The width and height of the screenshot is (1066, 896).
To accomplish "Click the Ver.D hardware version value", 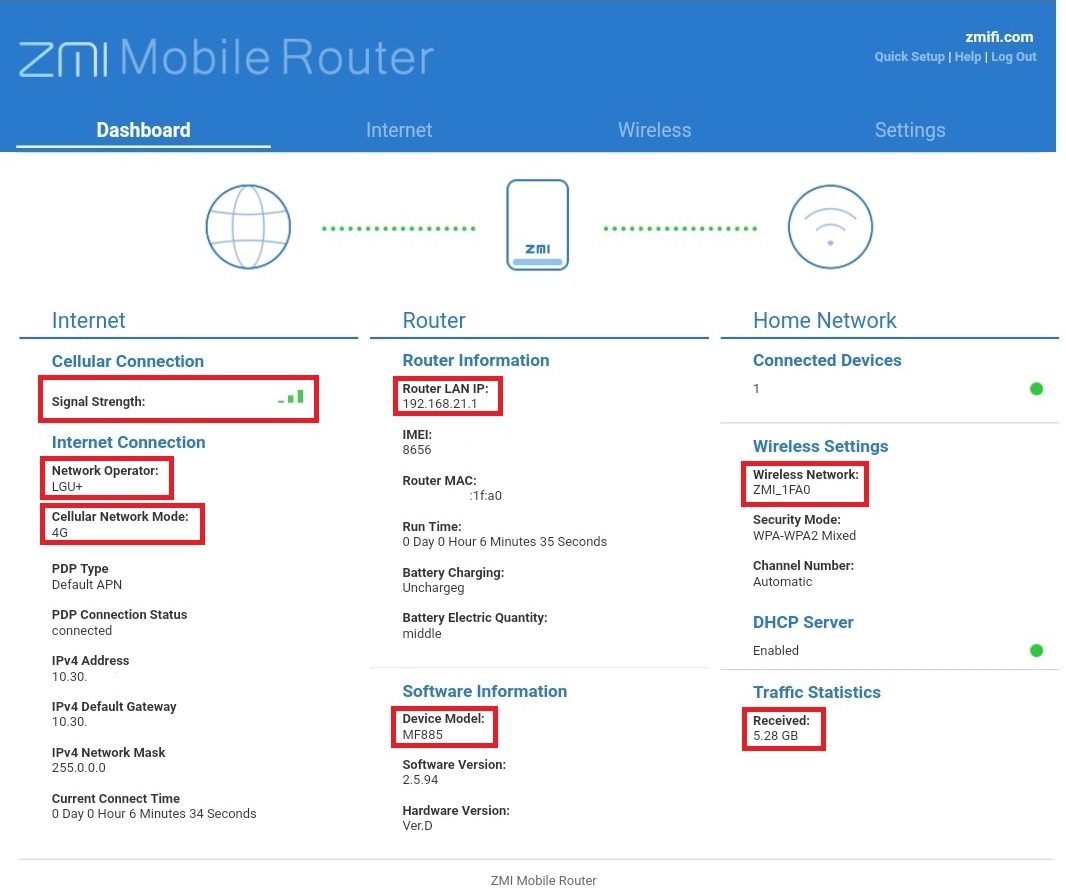I will (417, 825).
